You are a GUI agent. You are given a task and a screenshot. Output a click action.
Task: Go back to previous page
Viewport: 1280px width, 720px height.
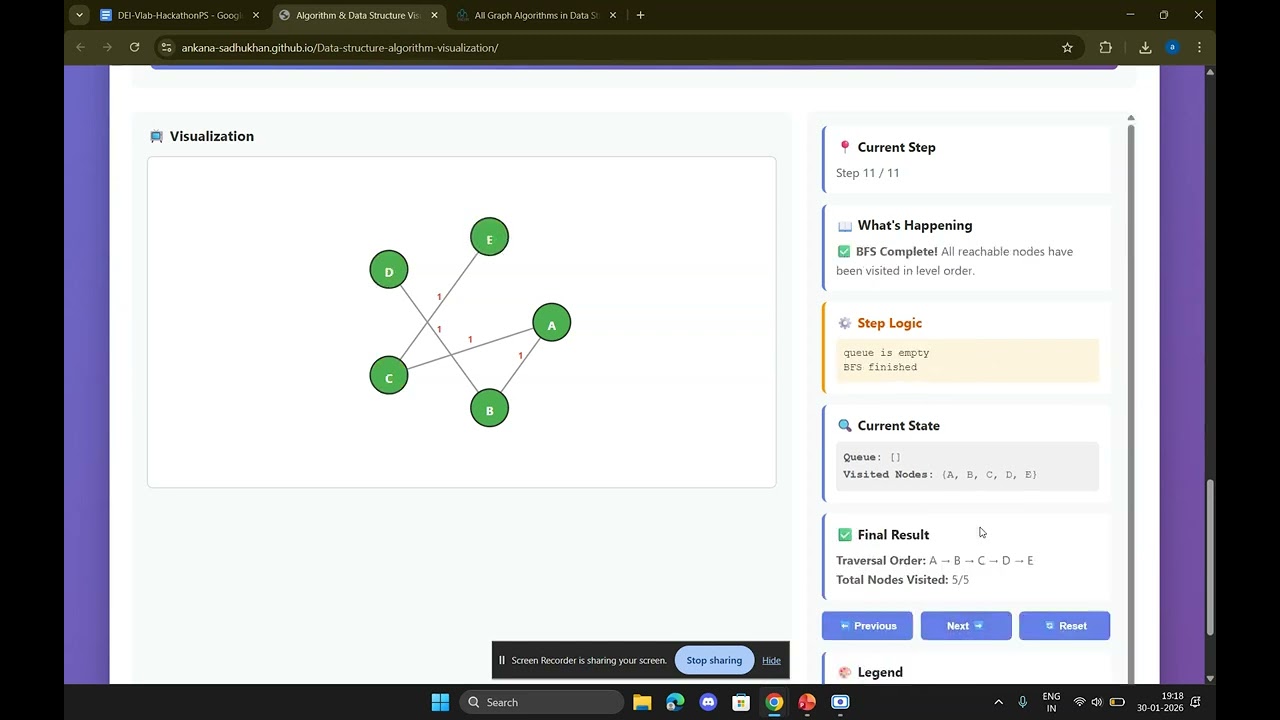81,47
